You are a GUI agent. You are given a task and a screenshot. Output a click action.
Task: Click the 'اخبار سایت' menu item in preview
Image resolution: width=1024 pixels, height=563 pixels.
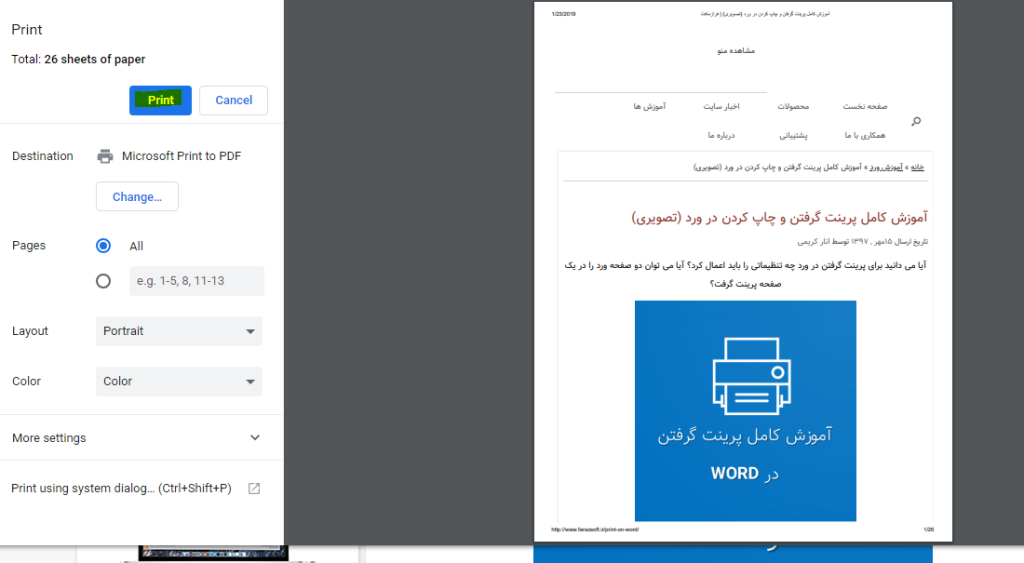tap(721, 106)
